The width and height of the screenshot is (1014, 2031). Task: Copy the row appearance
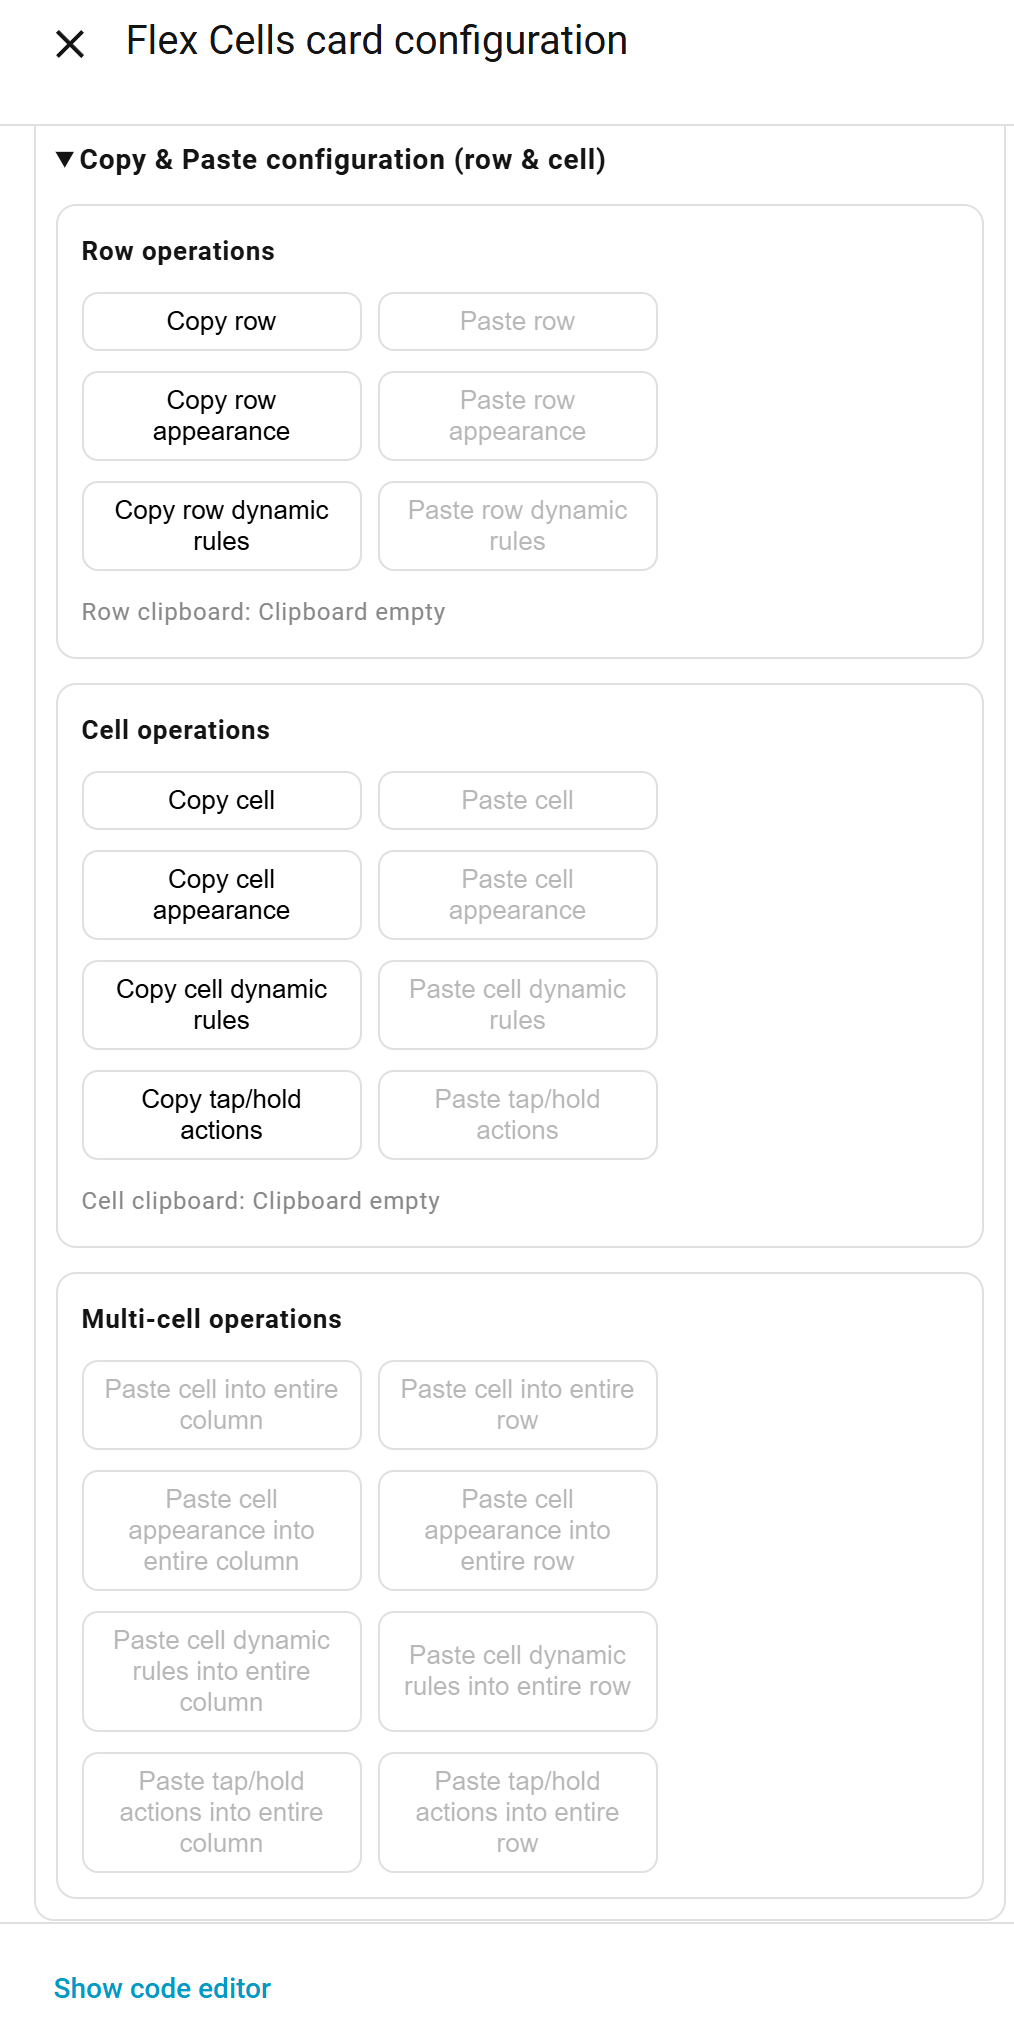[x=221, y=416]
